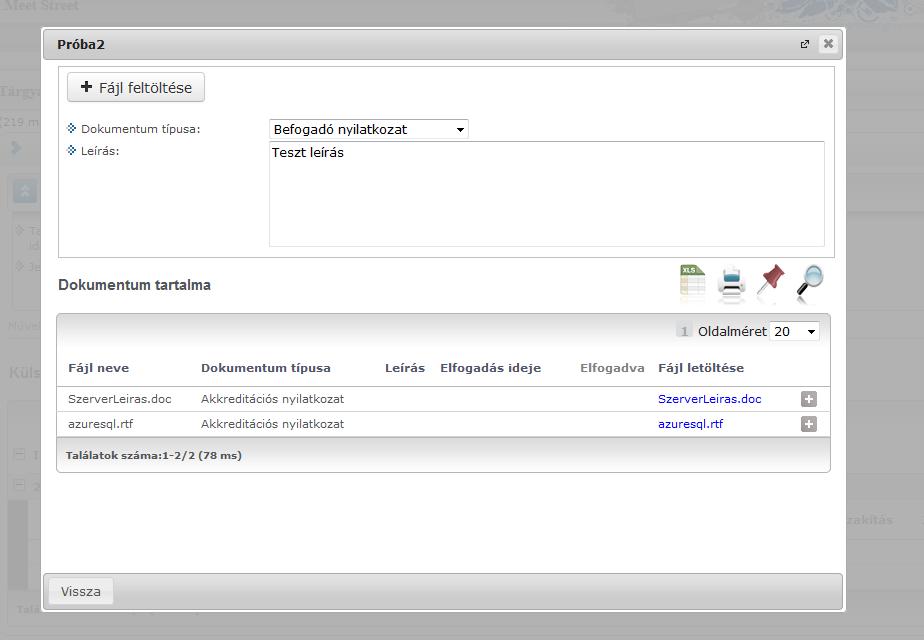The image size is (924, 640).
Task: Expand the SzerverLeiras.doc row plus icon
Action: (x=808, y=399)
